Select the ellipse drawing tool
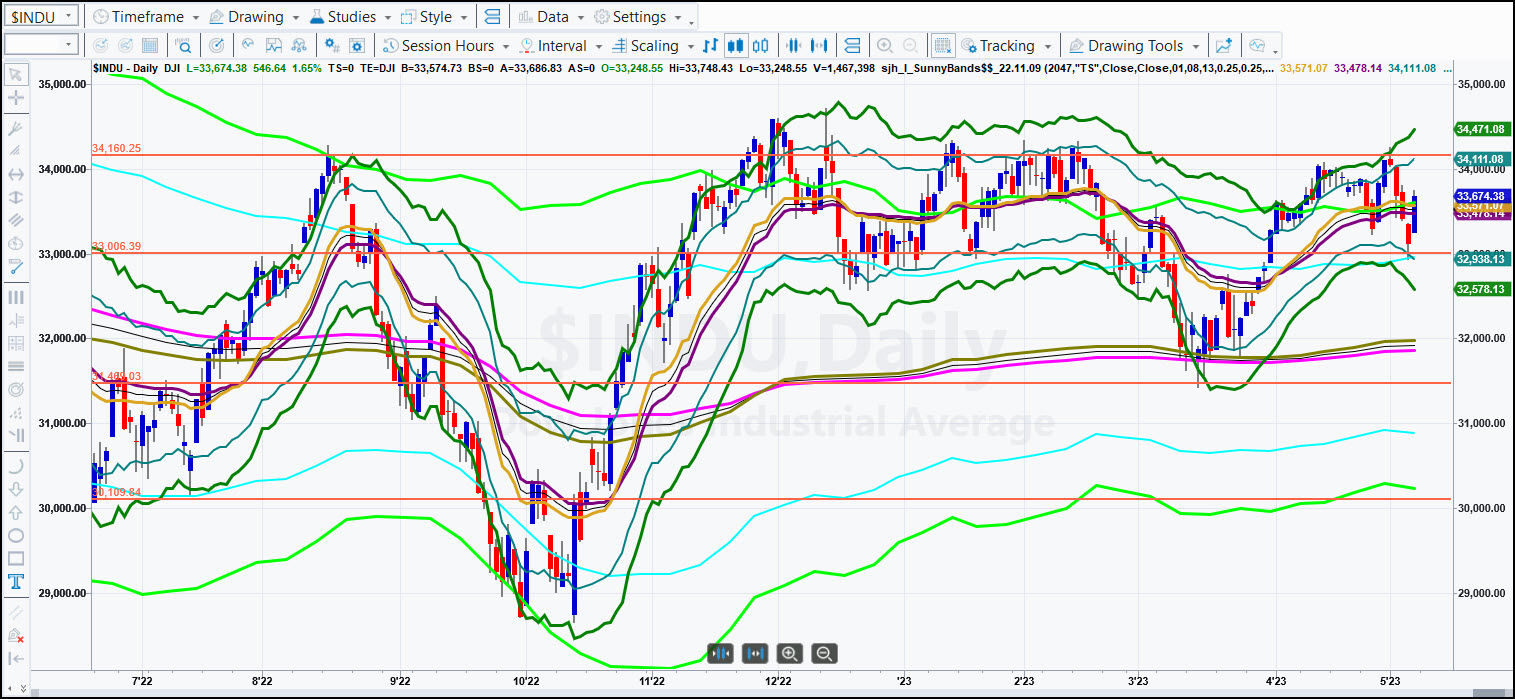 point(15,535)
